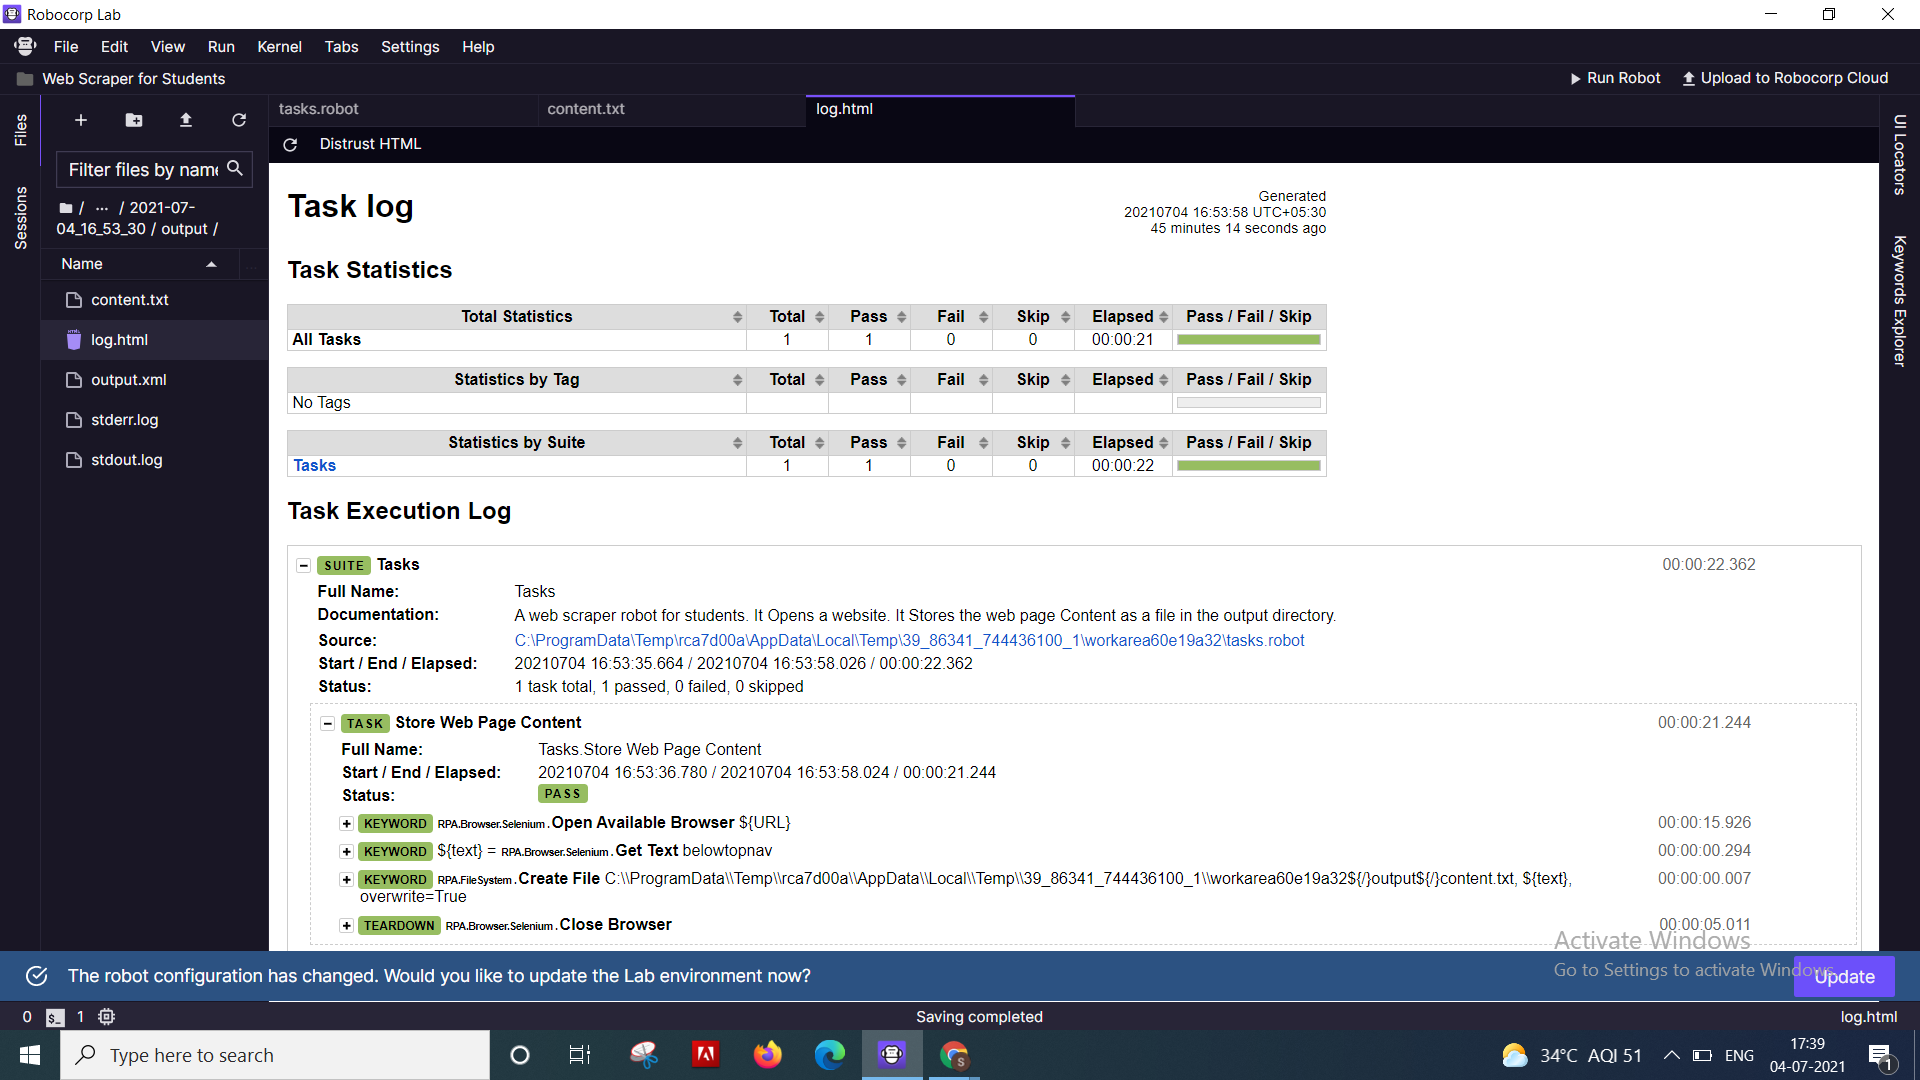Open the UI Locators side panel
Screen dimensions: 1920x1080
click(1899, 155)
